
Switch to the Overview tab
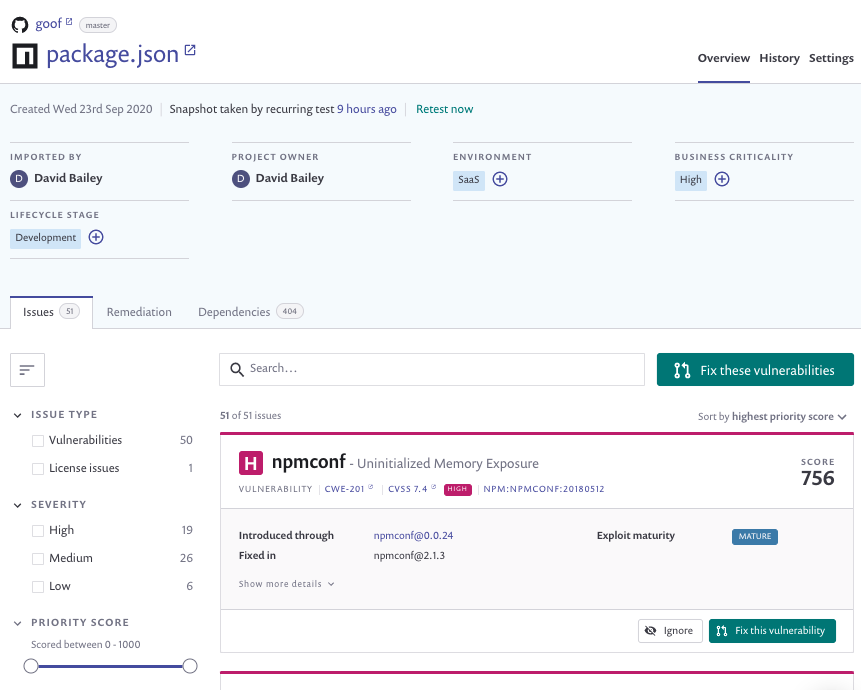723,58
